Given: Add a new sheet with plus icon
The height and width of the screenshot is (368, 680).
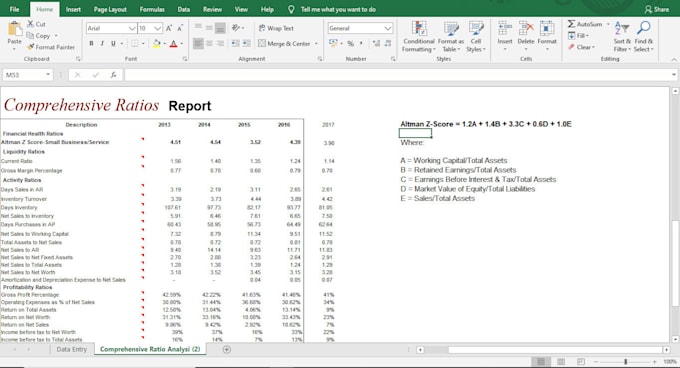Looking at the screenshot, I should click(226, 349).
